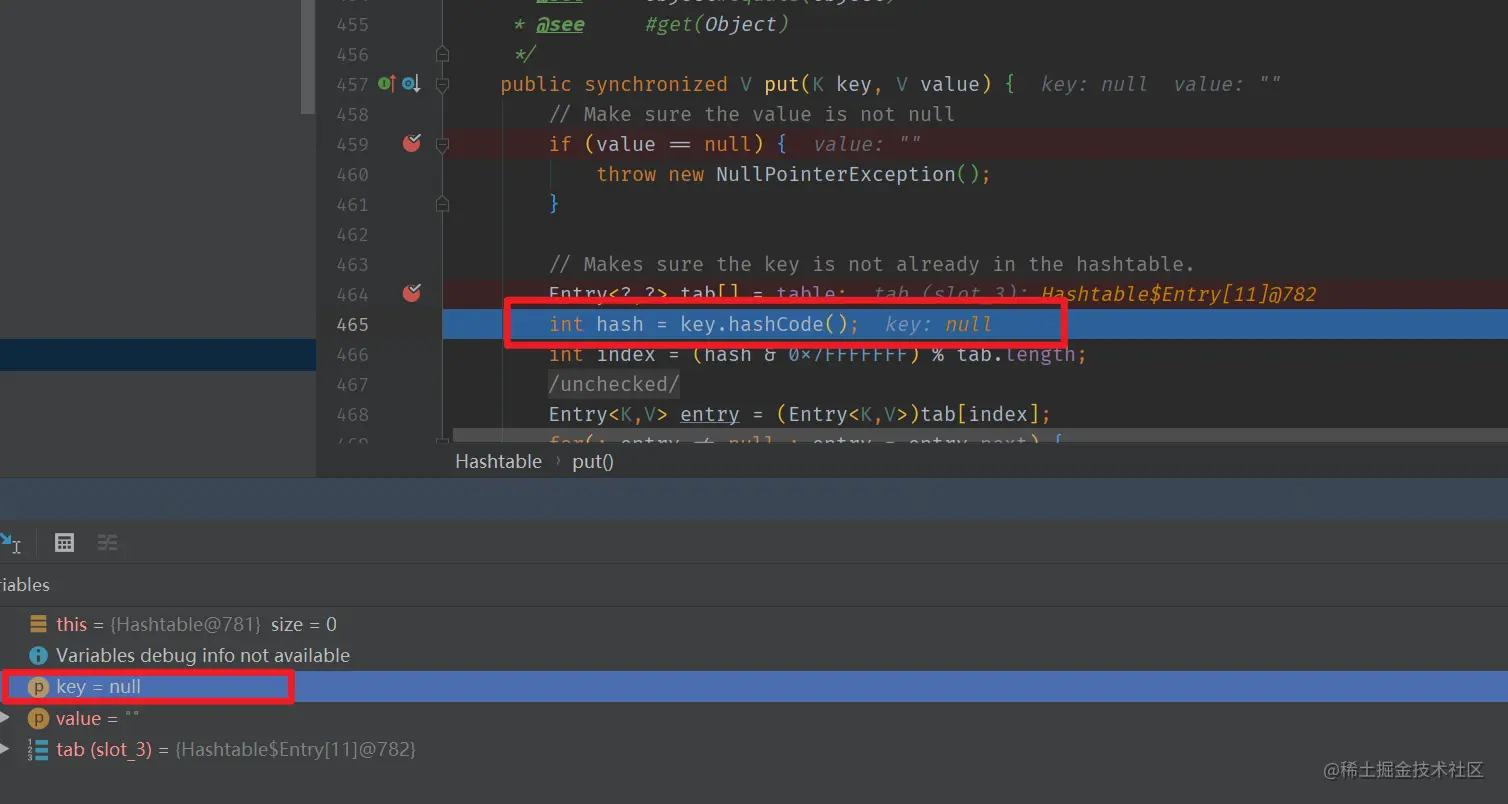The height and width of the screenshot is (804, 1508).
Task: Click the '/unchecked/' comment on line 467
Action: (614, 384)
